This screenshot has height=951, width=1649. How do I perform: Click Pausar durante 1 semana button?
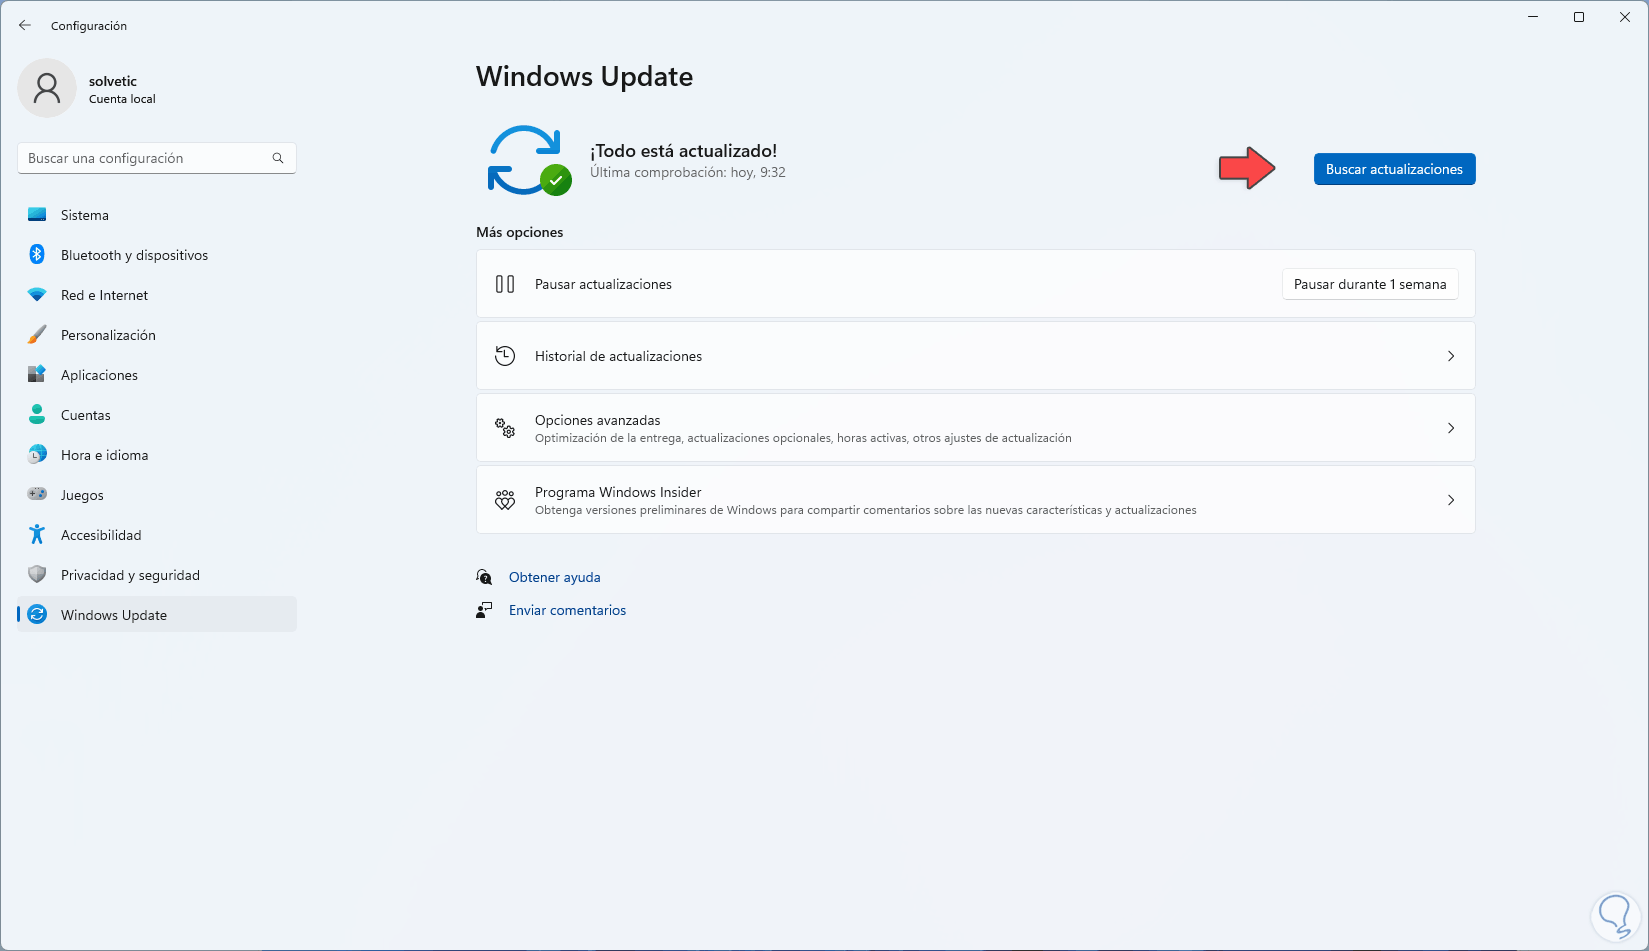1370,284
